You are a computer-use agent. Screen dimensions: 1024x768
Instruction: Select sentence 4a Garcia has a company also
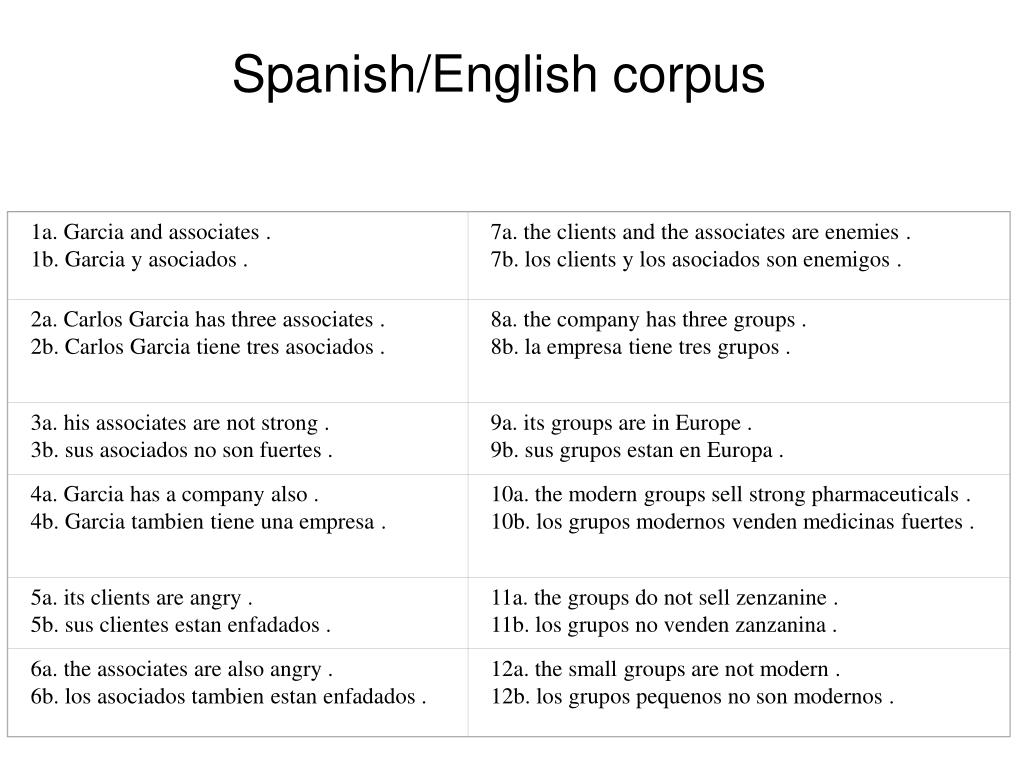coord(174,494)
